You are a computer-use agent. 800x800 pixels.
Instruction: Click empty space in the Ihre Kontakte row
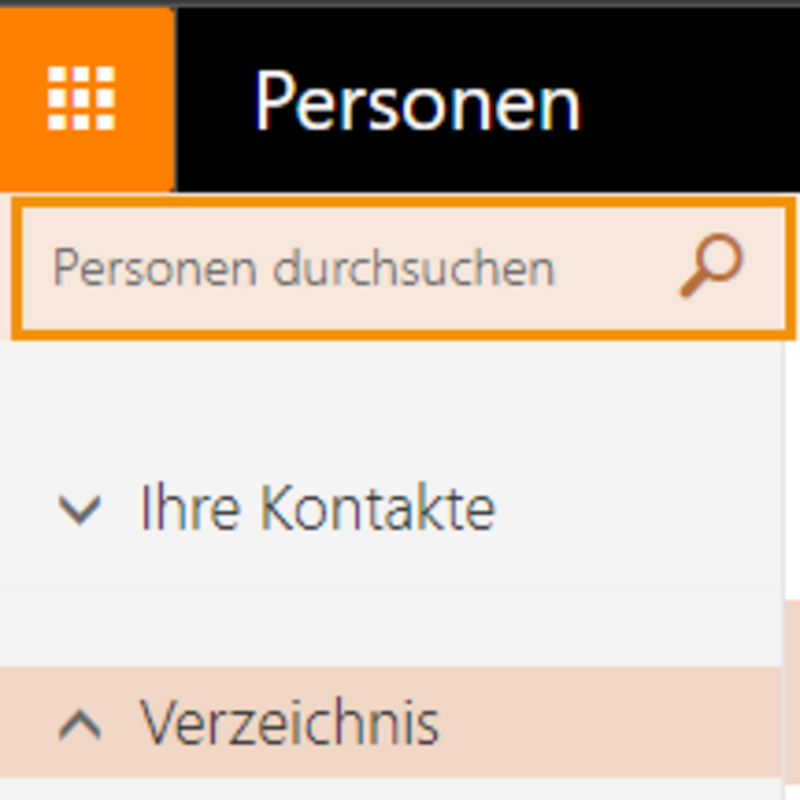(638, 509)
